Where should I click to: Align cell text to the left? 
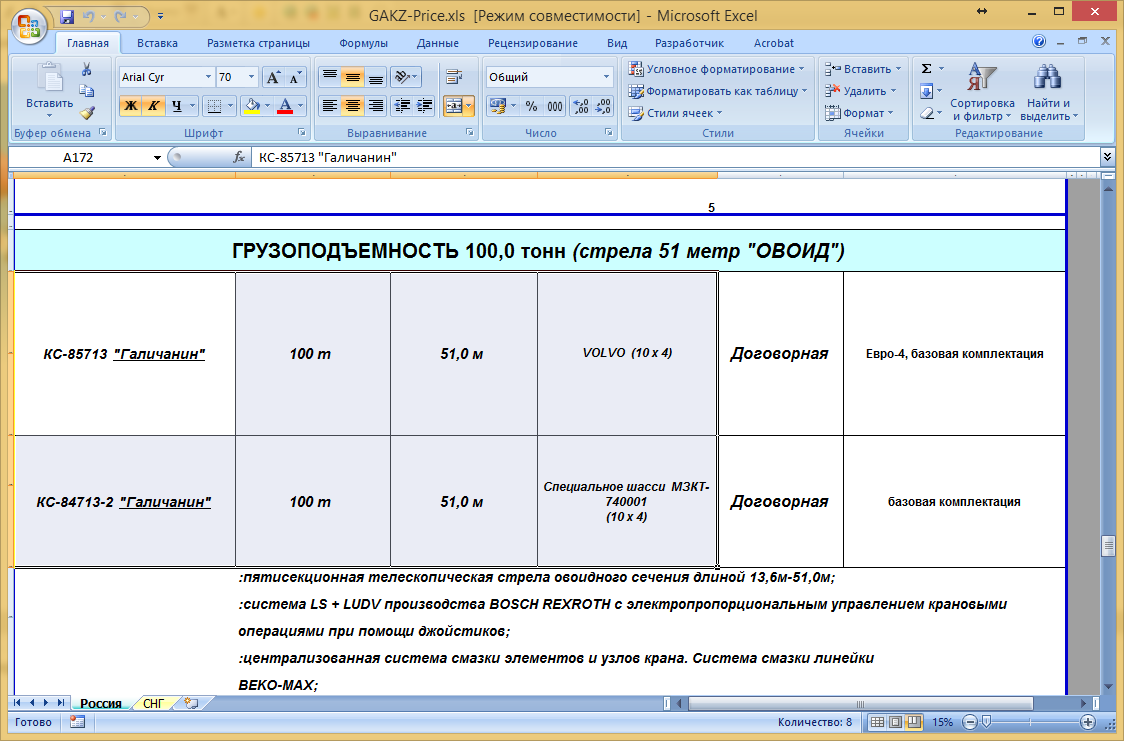click(x=330, y=106)
